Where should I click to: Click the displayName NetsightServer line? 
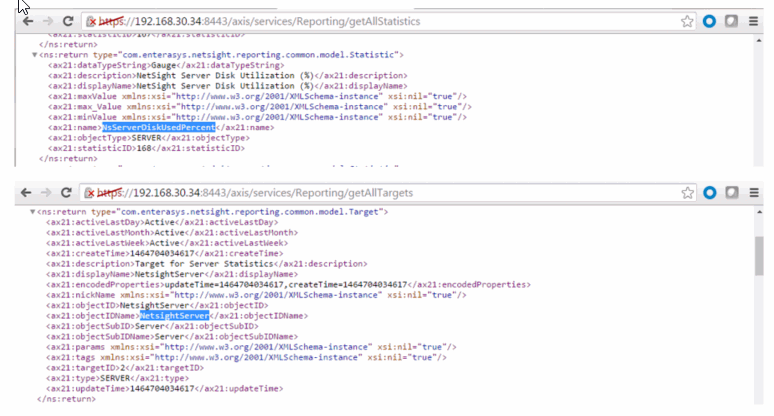[172, 274]
